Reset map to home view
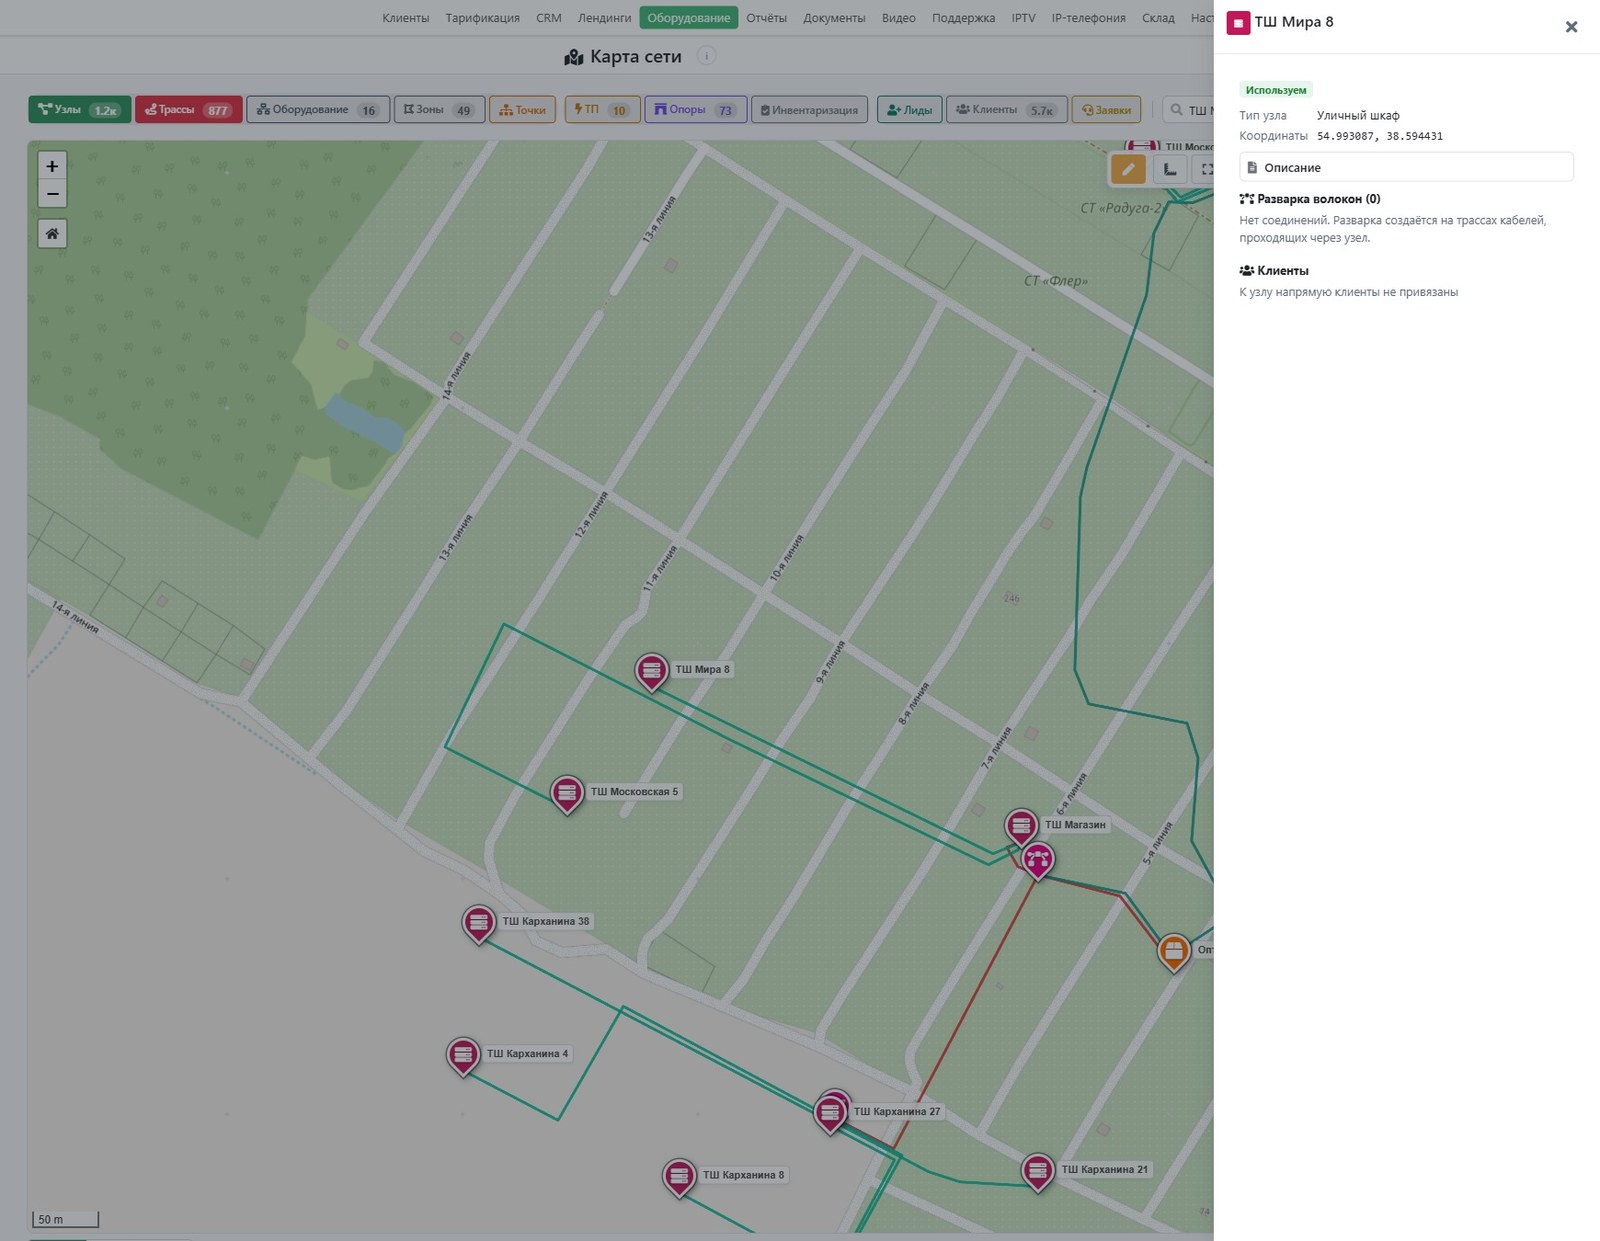The image size is (1600, 1241). click(x=52, y=233)
